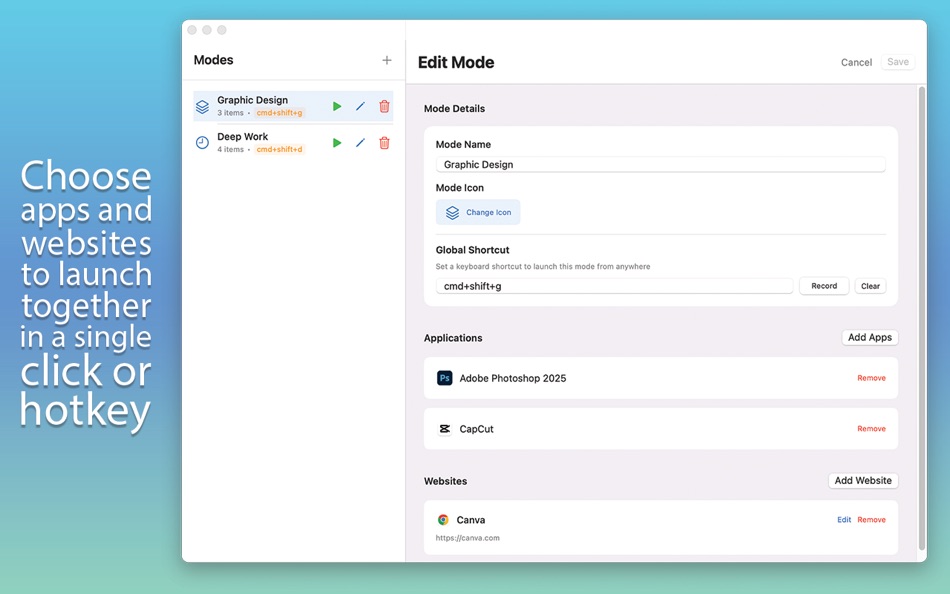Click the Adobe Photoshop app icon

pos(444,378)
